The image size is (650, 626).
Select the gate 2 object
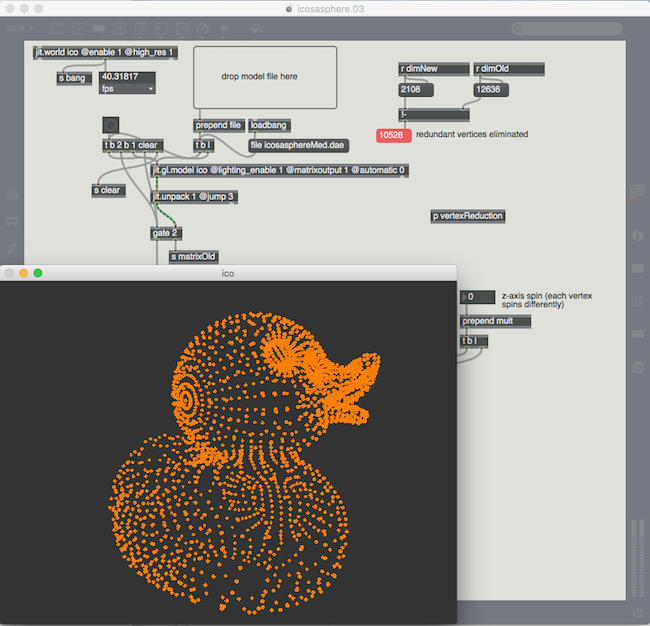(x=166, y=233)
